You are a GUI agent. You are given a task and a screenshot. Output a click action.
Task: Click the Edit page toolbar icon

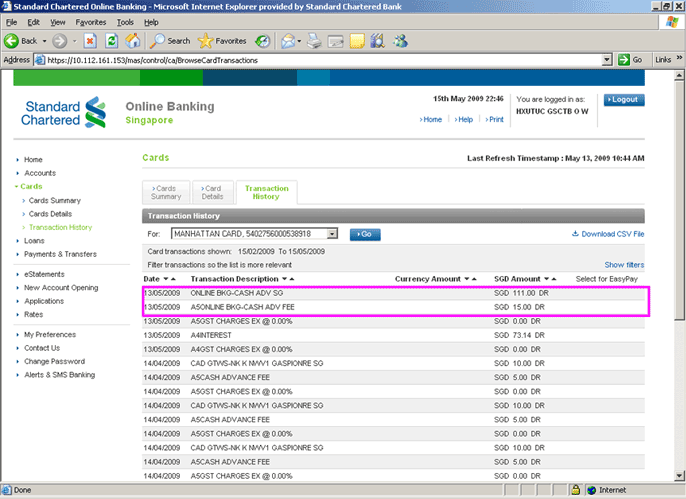point(336,41)
